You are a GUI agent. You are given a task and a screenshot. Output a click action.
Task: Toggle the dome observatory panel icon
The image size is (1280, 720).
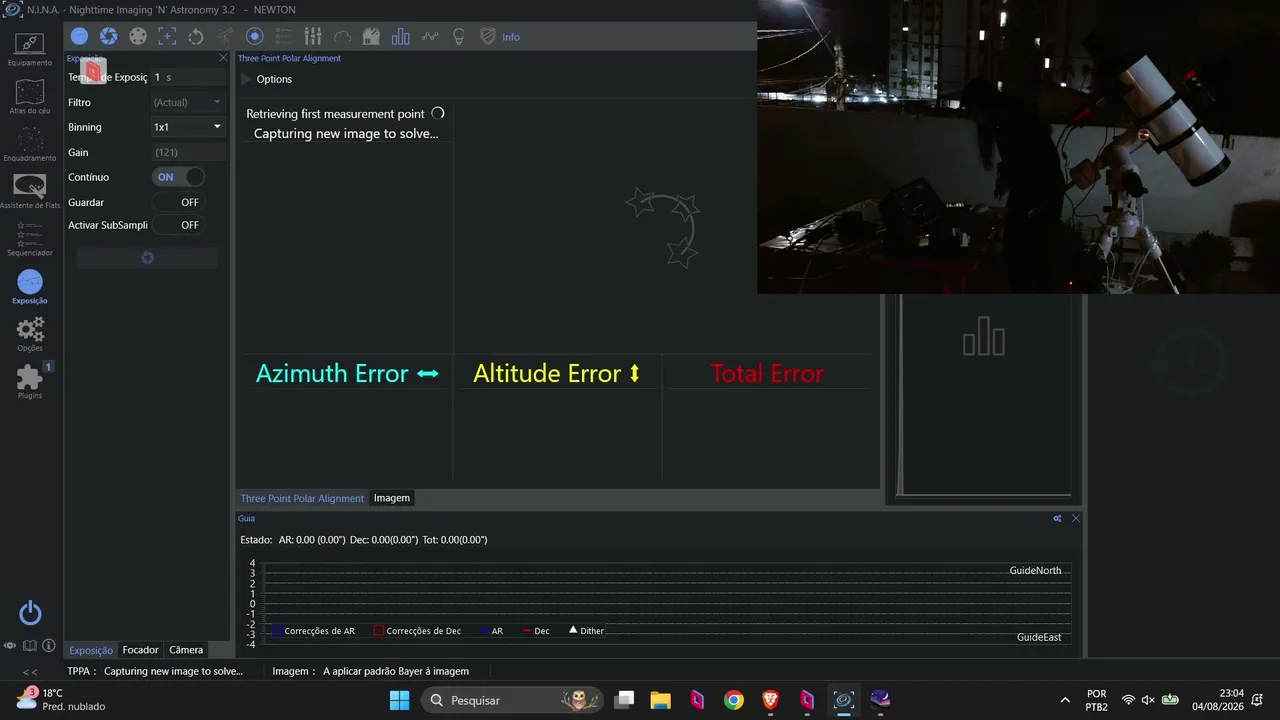click(371, 36)
